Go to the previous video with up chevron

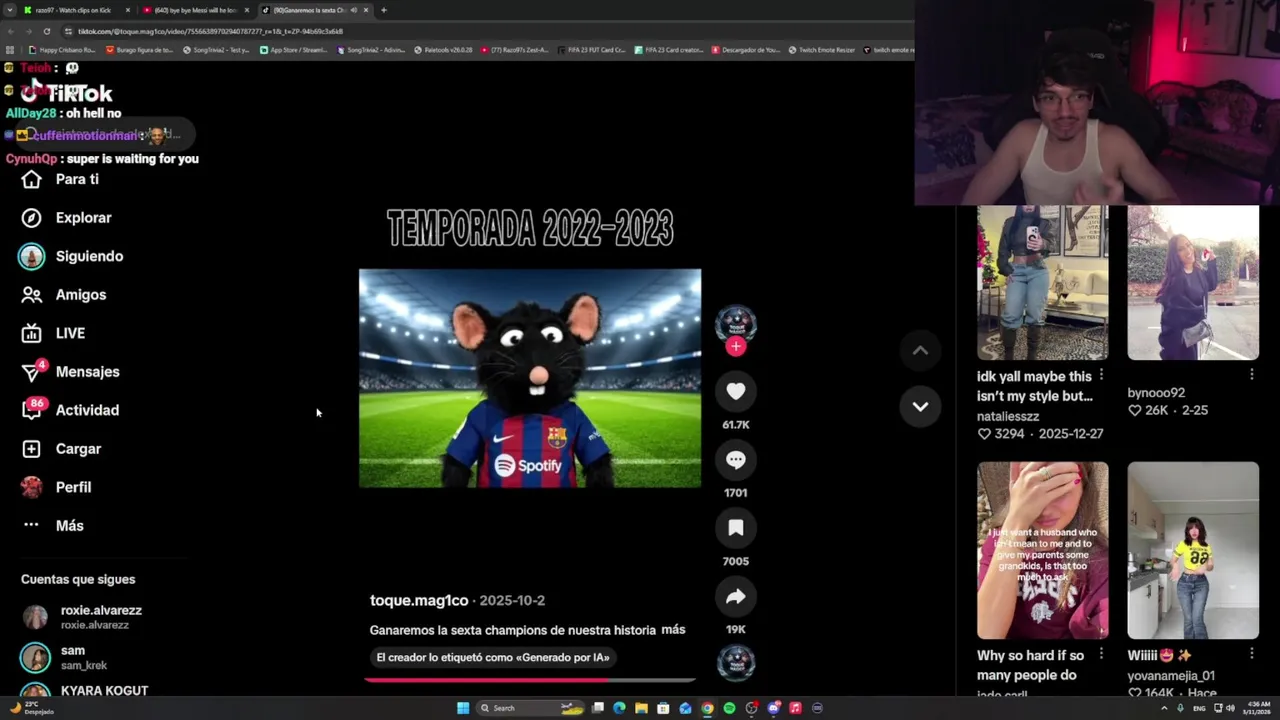pyautogui.click(x=920, y=350)
